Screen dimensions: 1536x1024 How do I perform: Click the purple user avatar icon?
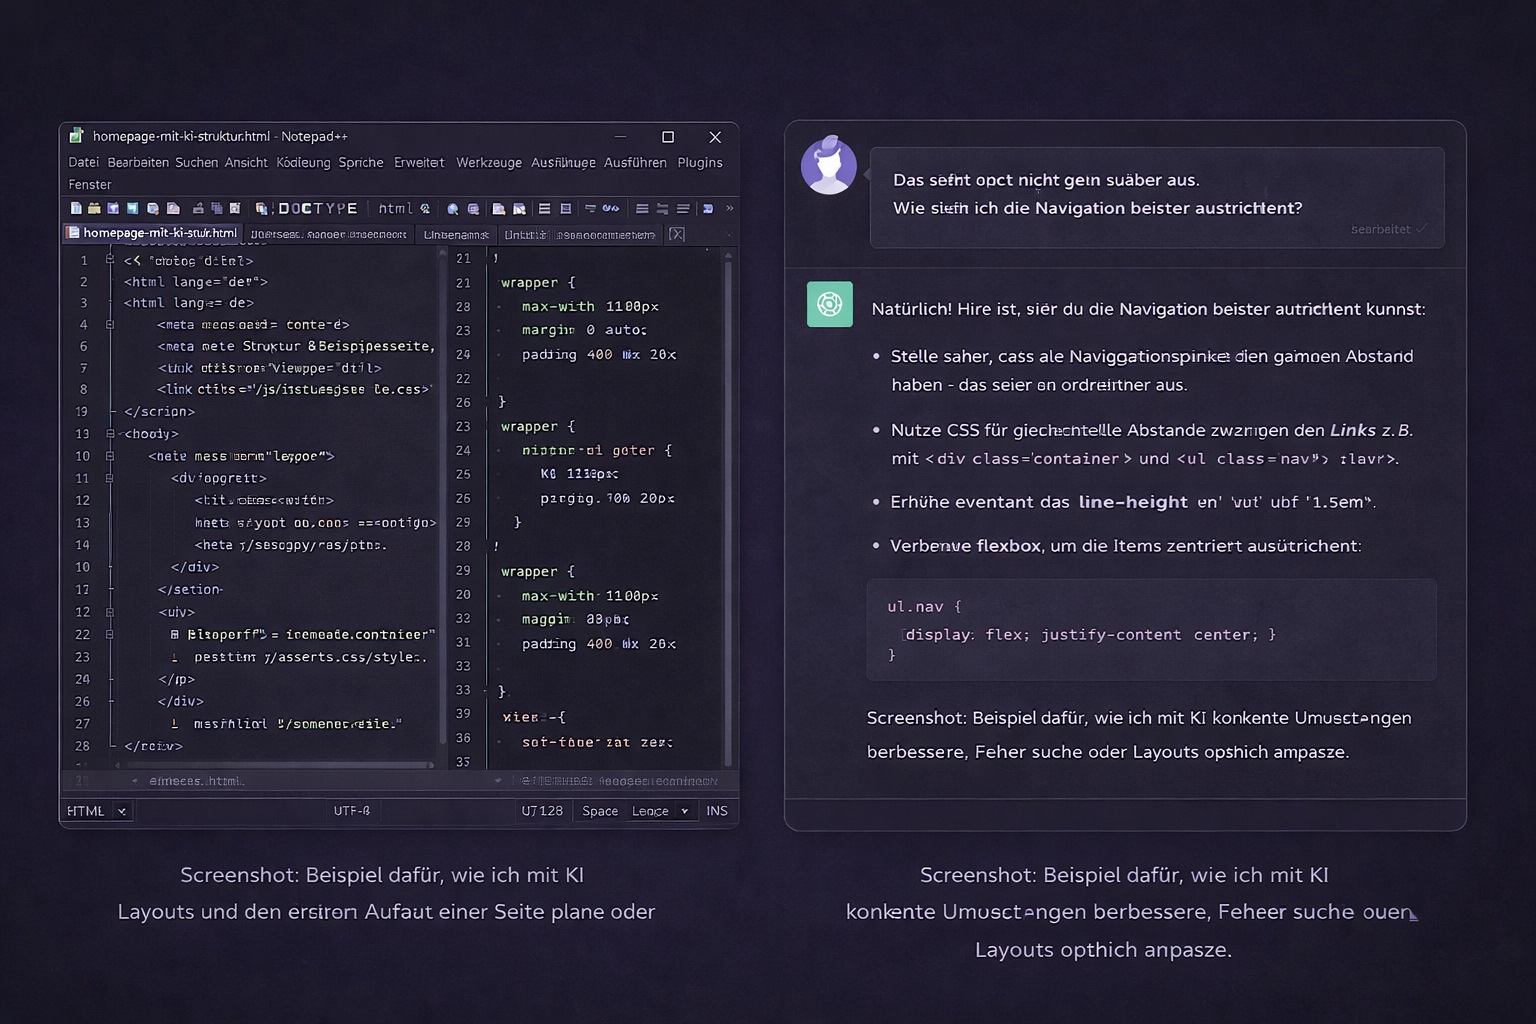[828, 166]
